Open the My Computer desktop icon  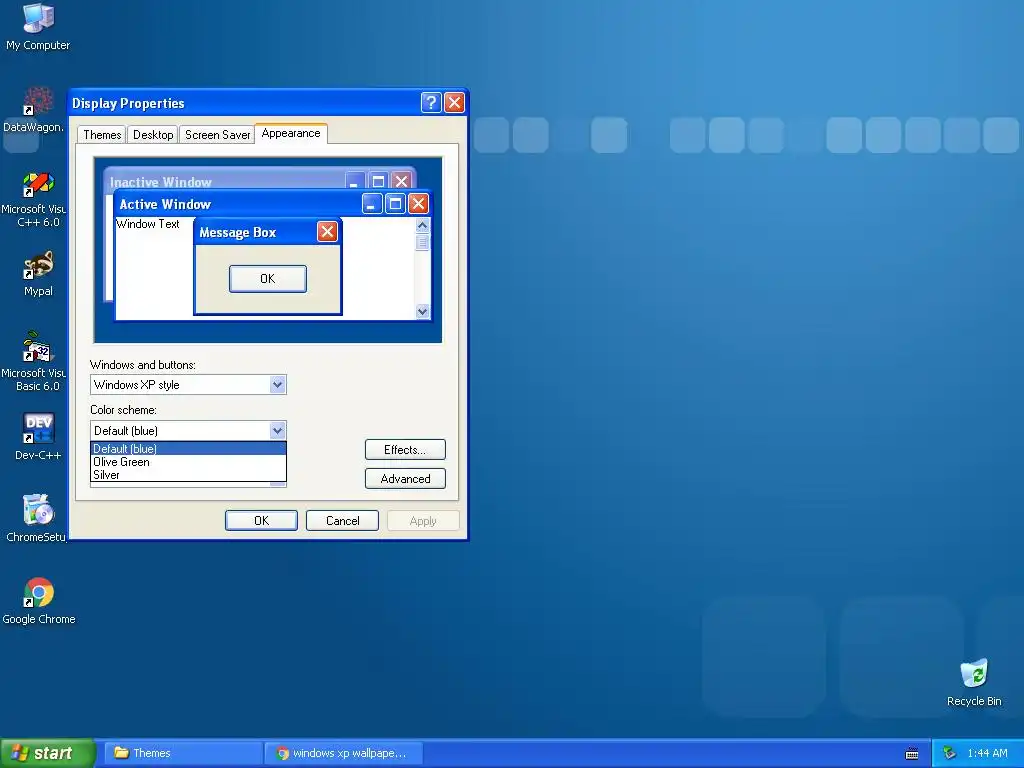38,27
